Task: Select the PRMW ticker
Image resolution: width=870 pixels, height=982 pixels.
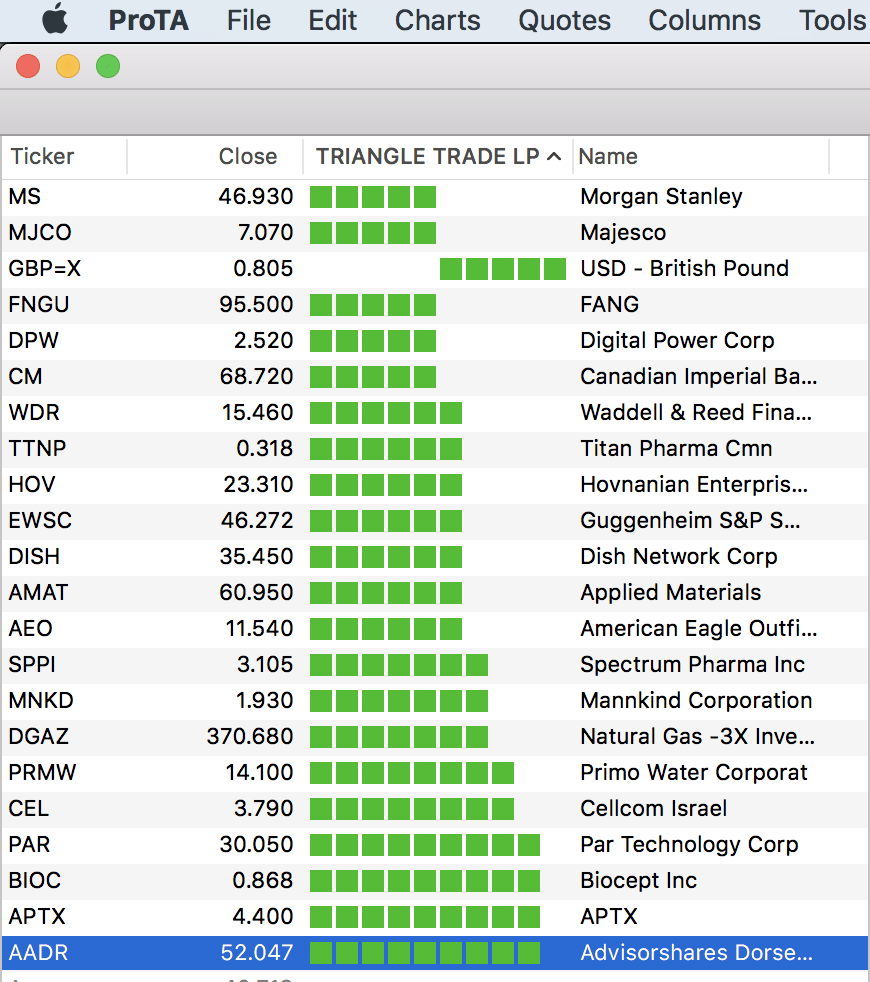Action: pyautogui.click(x=42, y=773)
